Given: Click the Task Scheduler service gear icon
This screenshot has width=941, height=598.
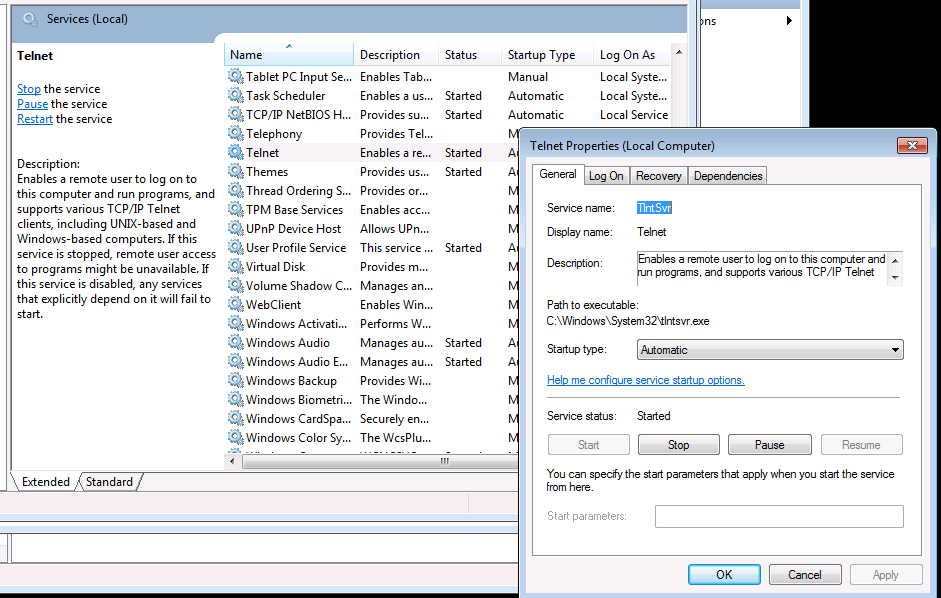Looking at the screenshot, I should click(x=235, y=96).
